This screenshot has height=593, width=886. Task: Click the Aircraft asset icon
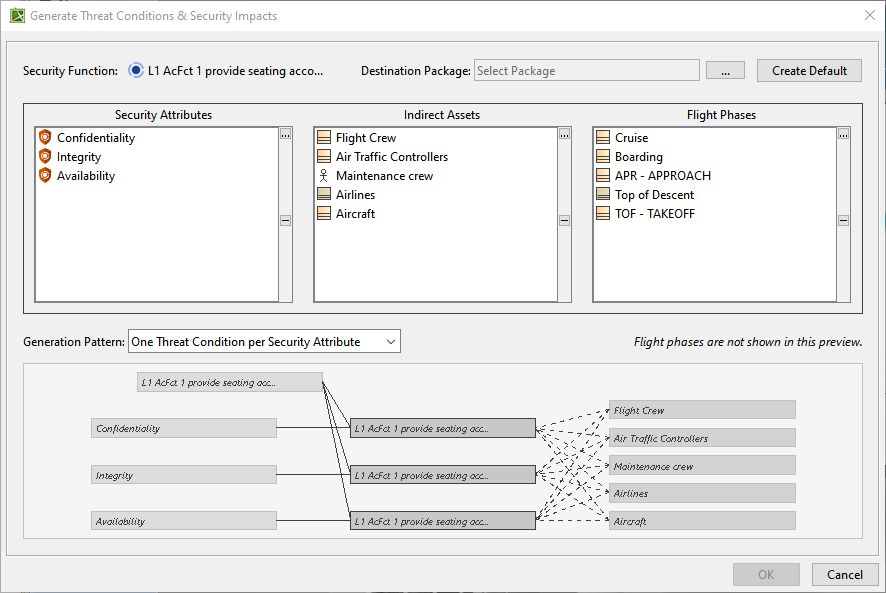pyautogui.click(x=323, y=214)
